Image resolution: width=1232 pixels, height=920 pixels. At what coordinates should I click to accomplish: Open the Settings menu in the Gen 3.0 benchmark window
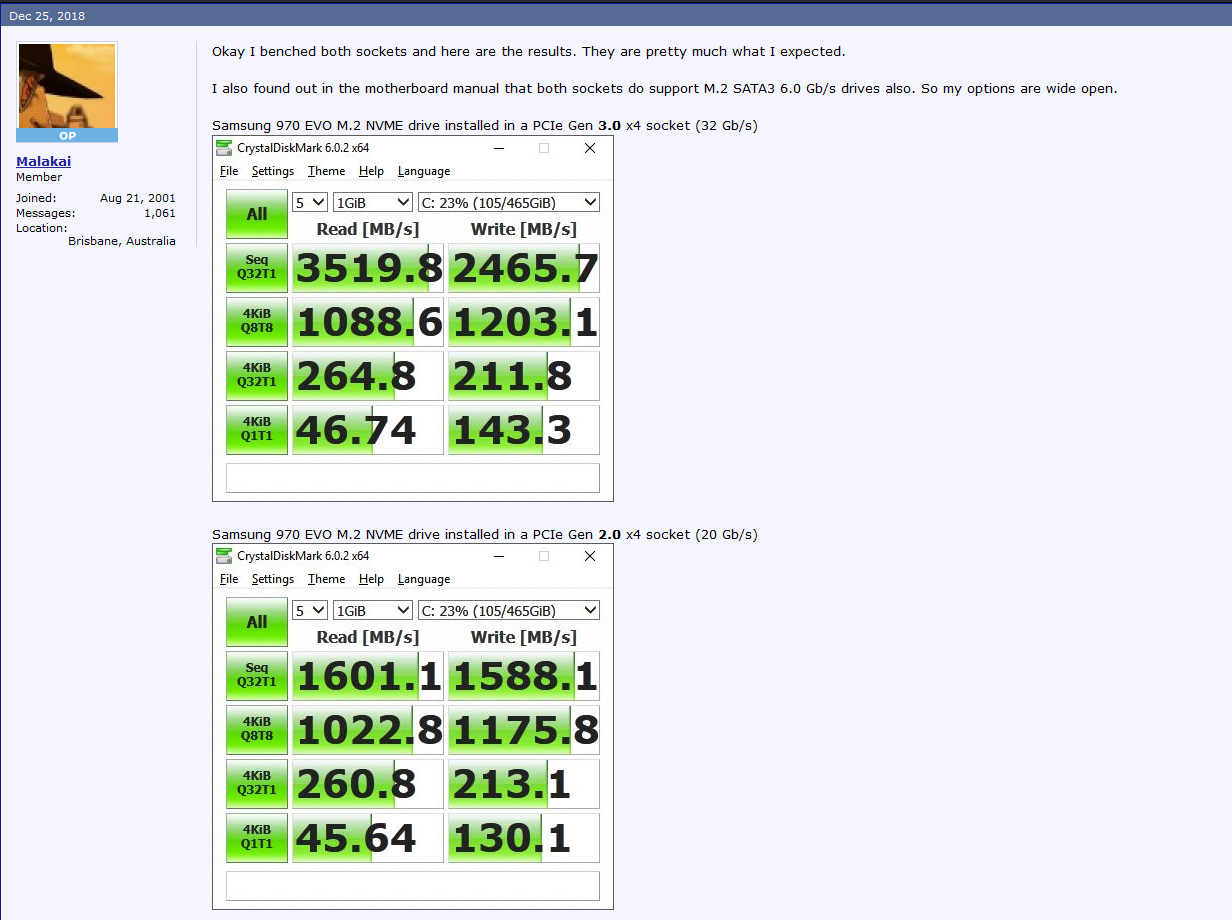pyautogui.click(x=273, y=171)
